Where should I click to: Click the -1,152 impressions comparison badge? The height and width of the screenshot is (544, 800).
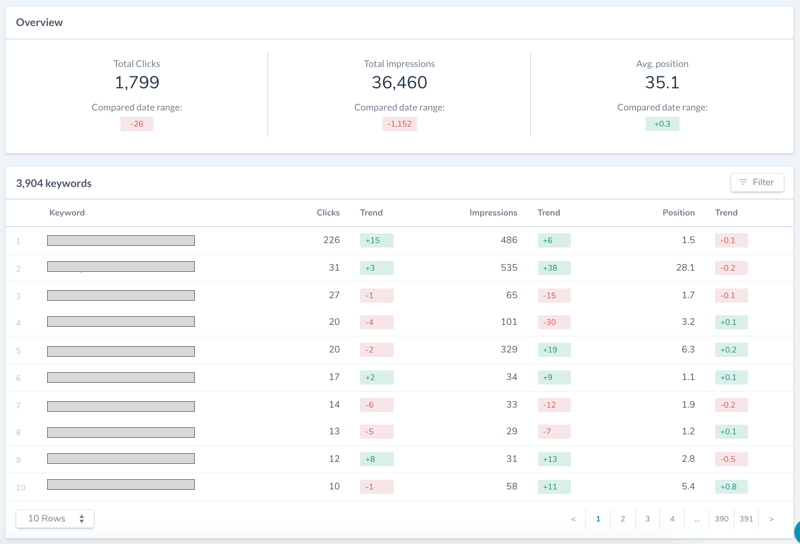tap(399, 124)
